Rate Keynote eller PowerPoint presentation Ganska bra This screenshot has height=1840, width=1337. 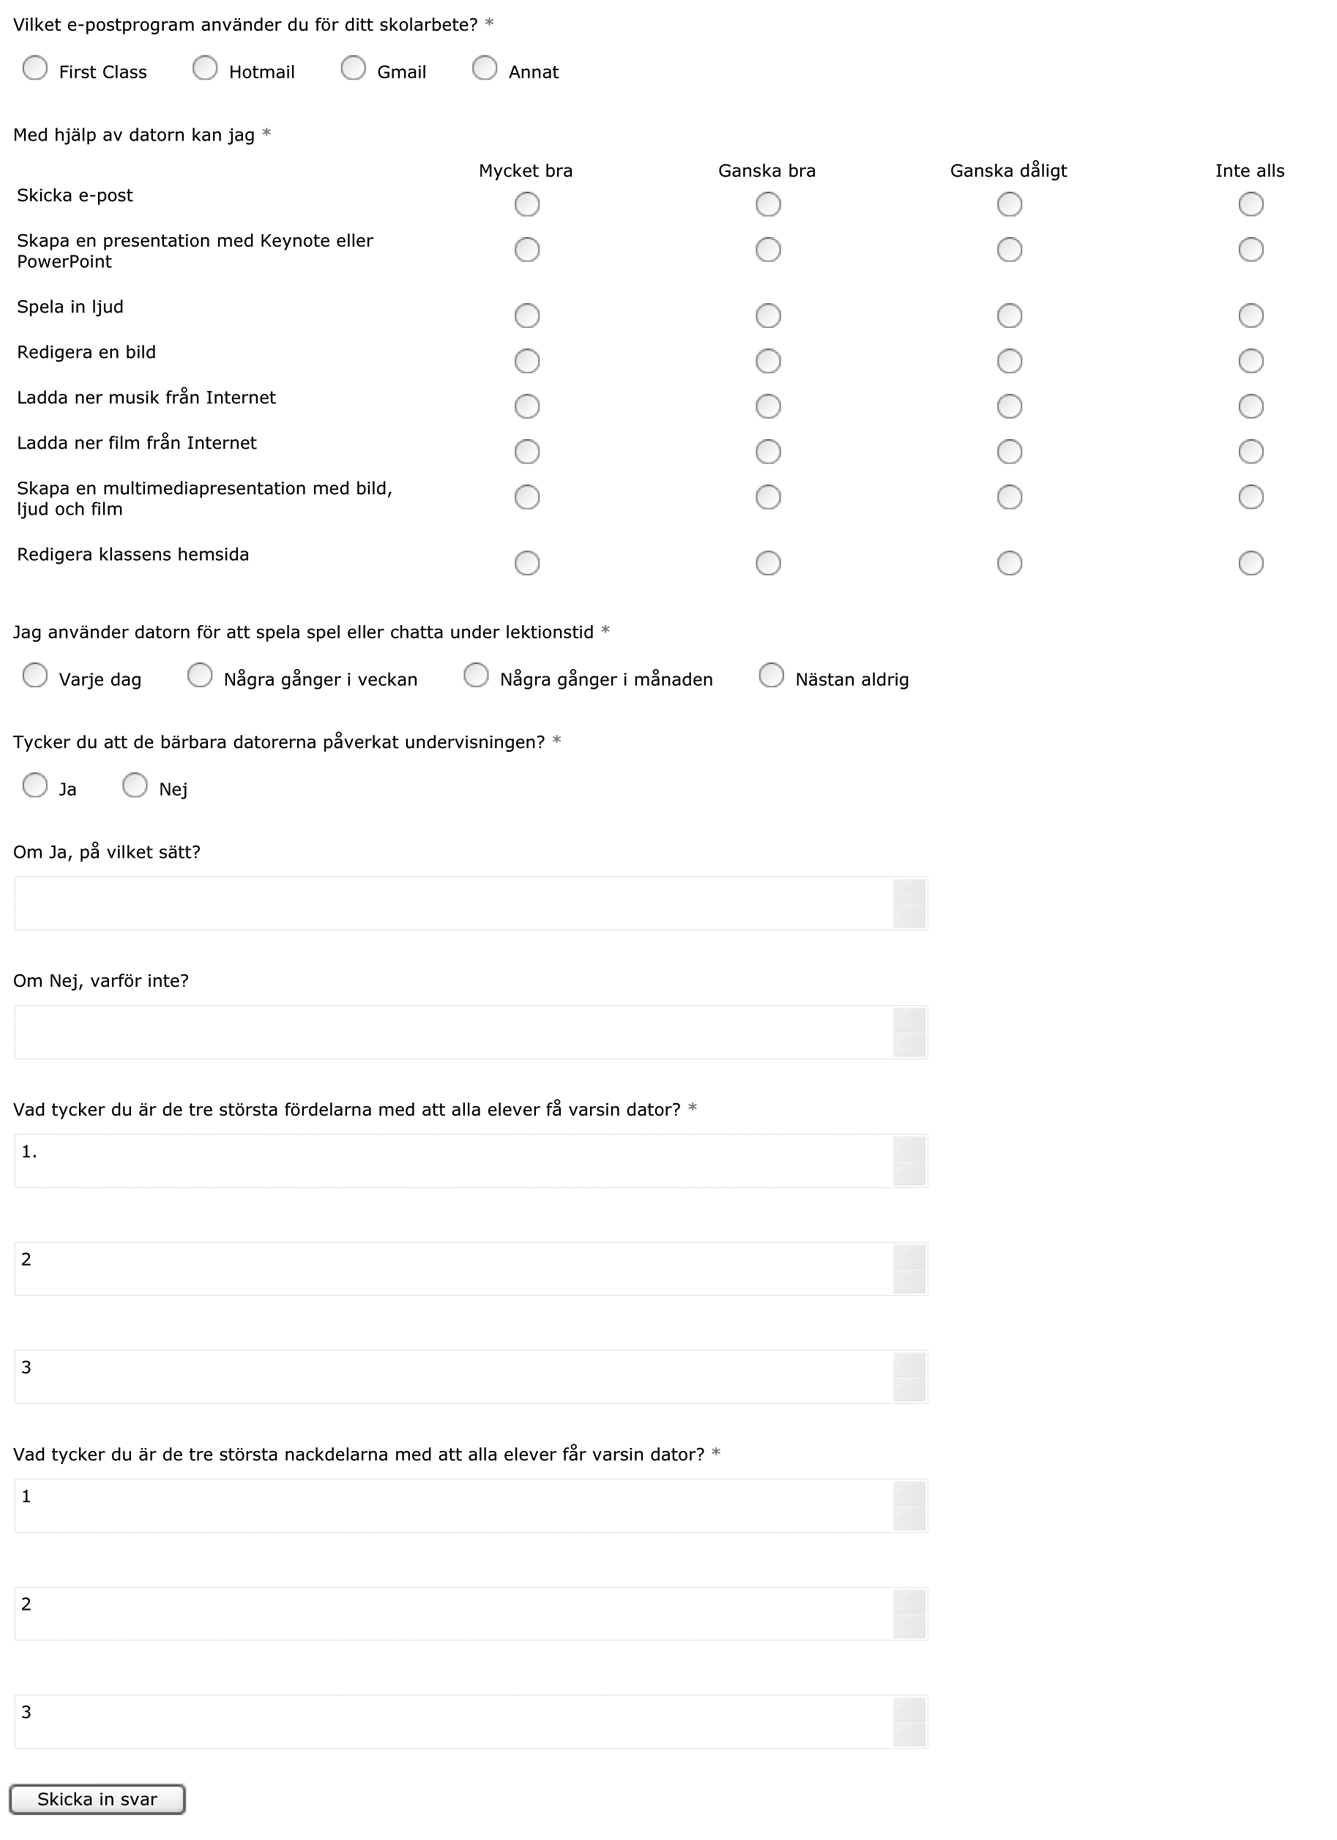pos(768,250)
